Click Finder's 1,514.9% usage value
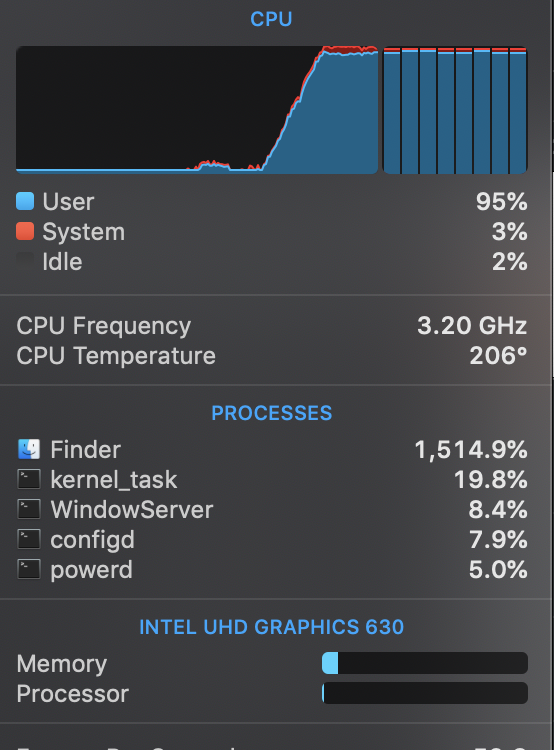 pyautogui.click(x=471, y=450)
